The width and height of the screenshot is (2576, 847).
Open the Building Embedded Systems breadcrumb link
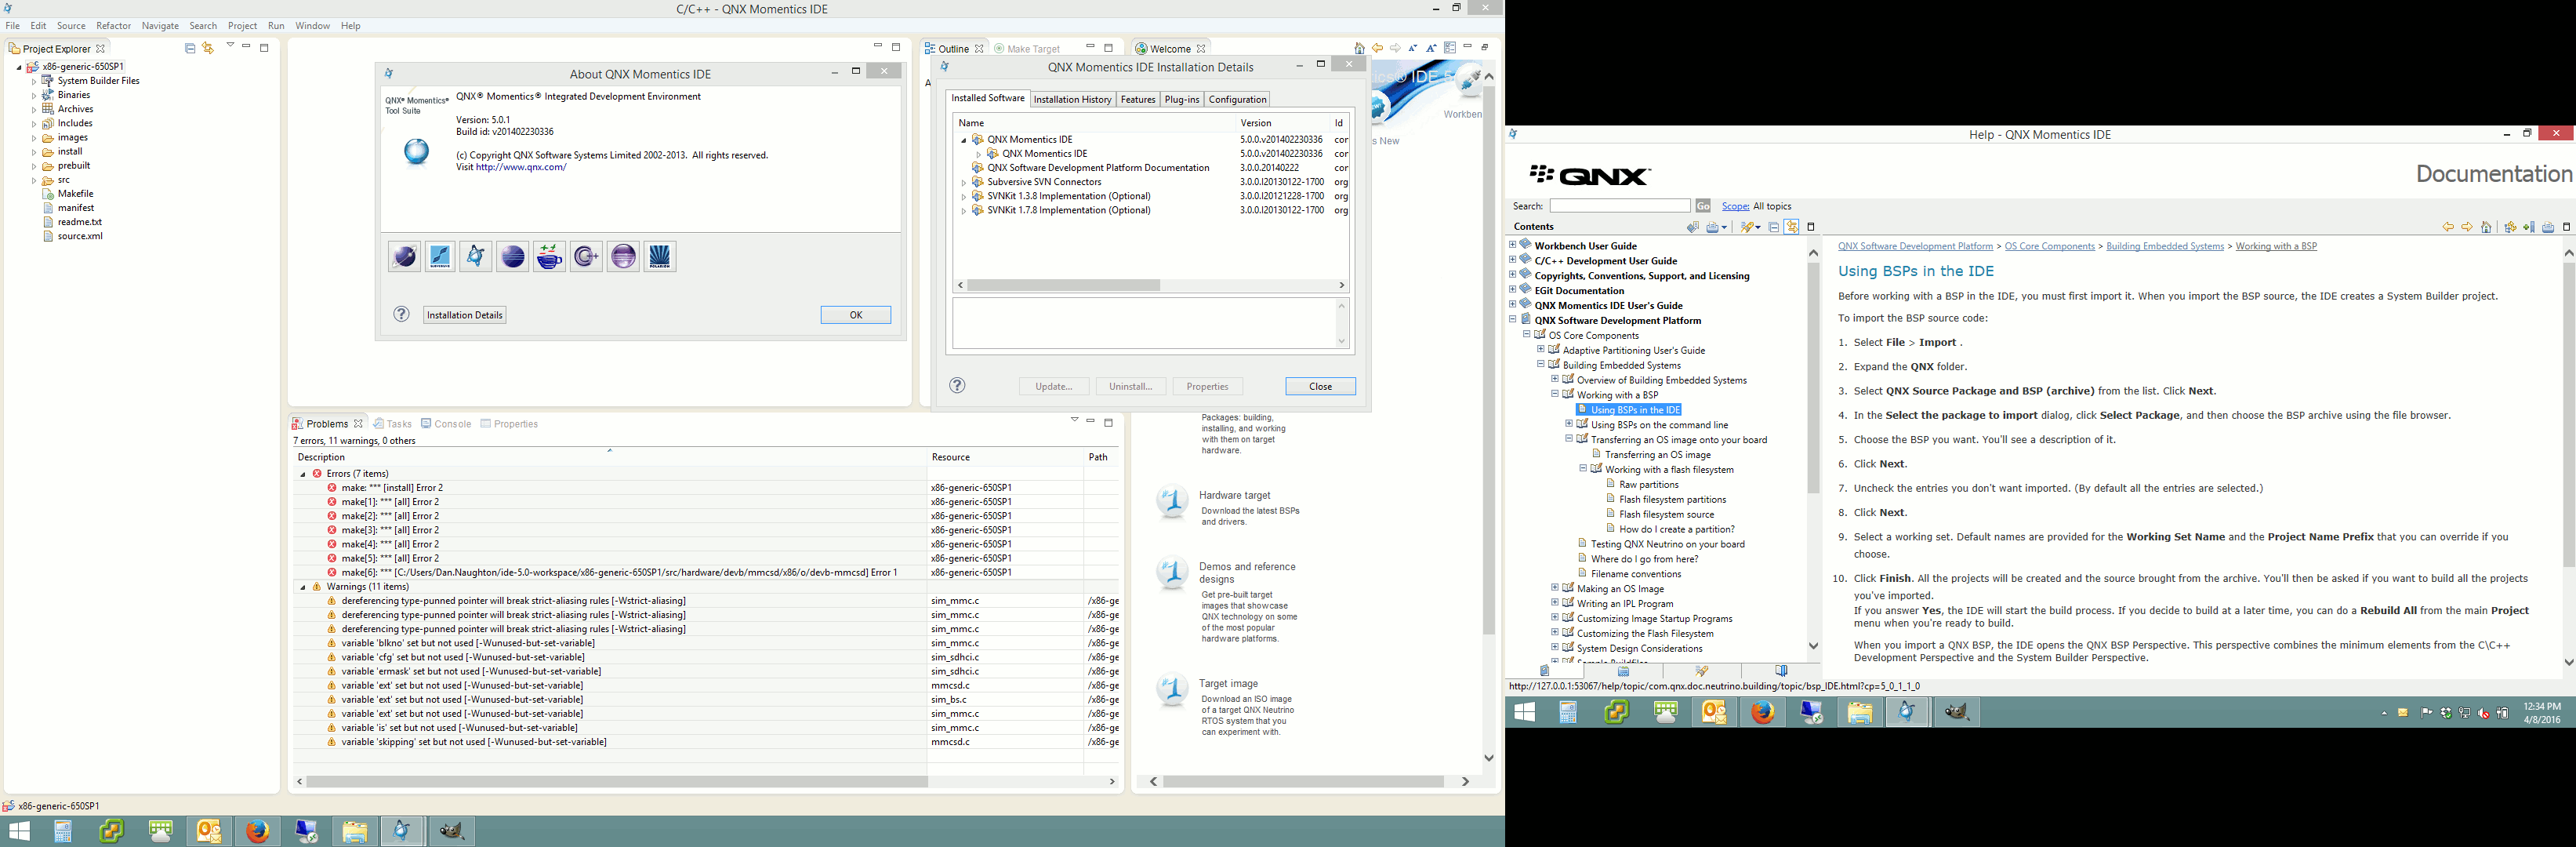click(2165, 246)
